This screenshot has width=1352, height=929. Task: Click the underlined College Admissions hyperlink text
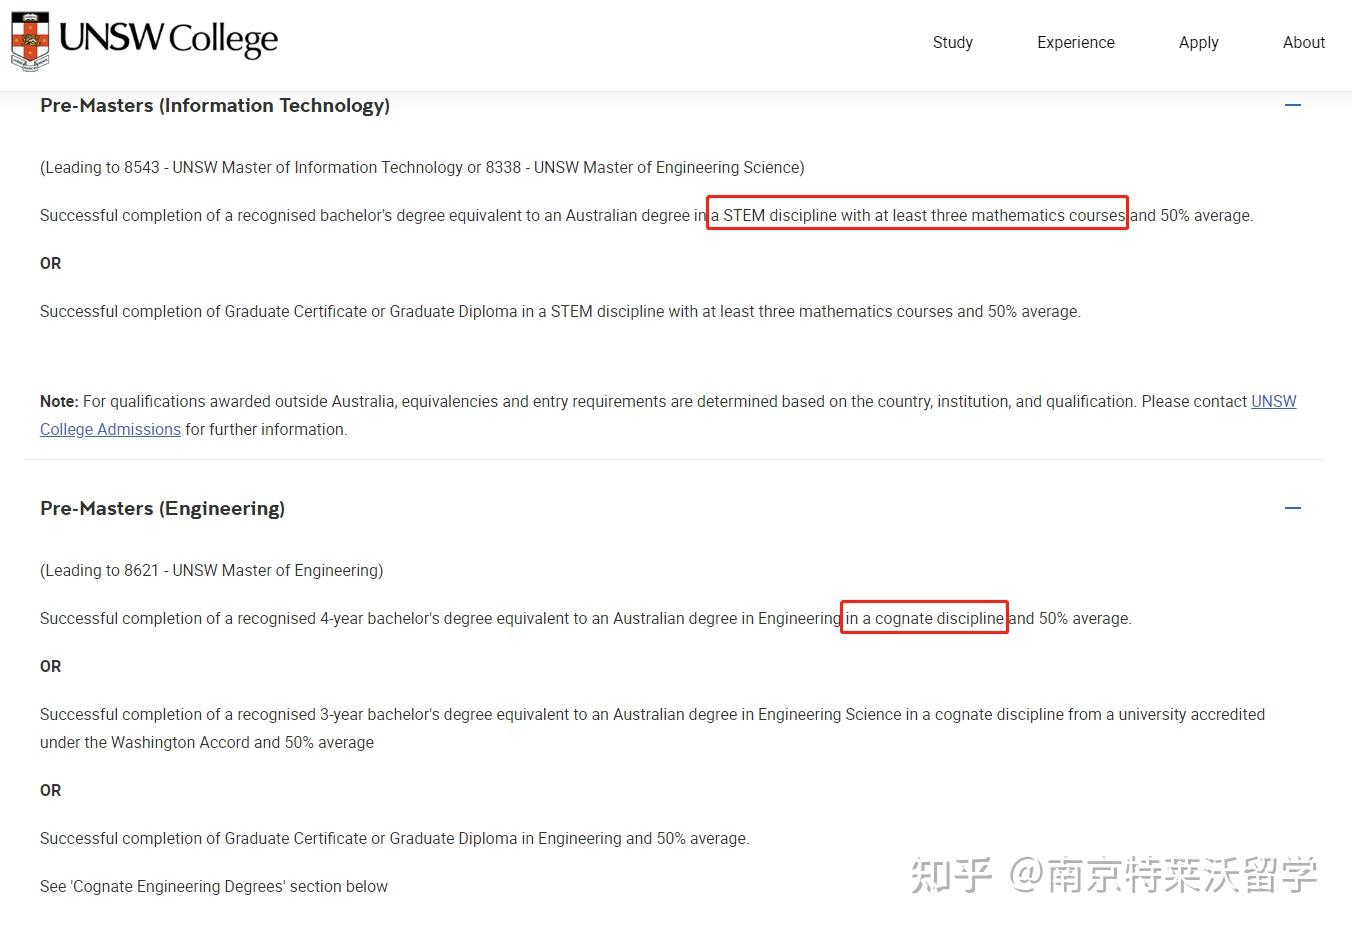110,429
